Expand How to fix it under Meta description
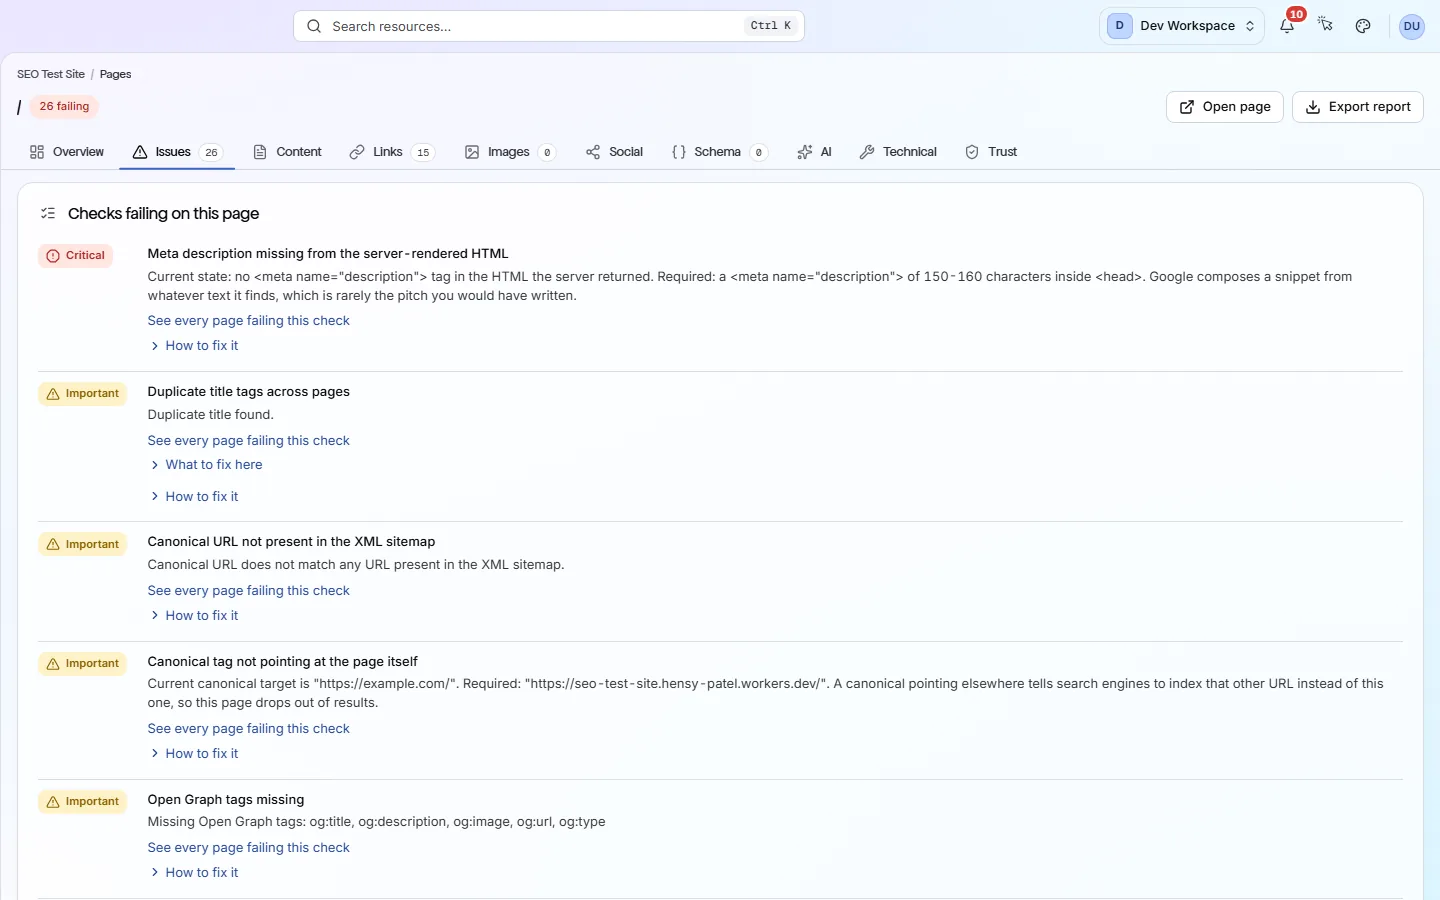This screenshot has width=1440, height=900. click(x=194, y=346)
